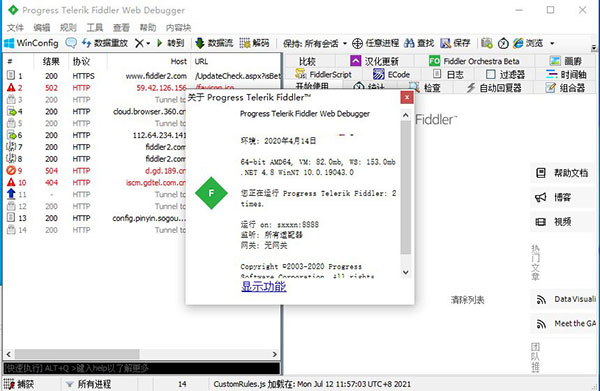This screenshot has height=391, width=600.
Task: Toggle the 解码 decode button
Action: 254,43
